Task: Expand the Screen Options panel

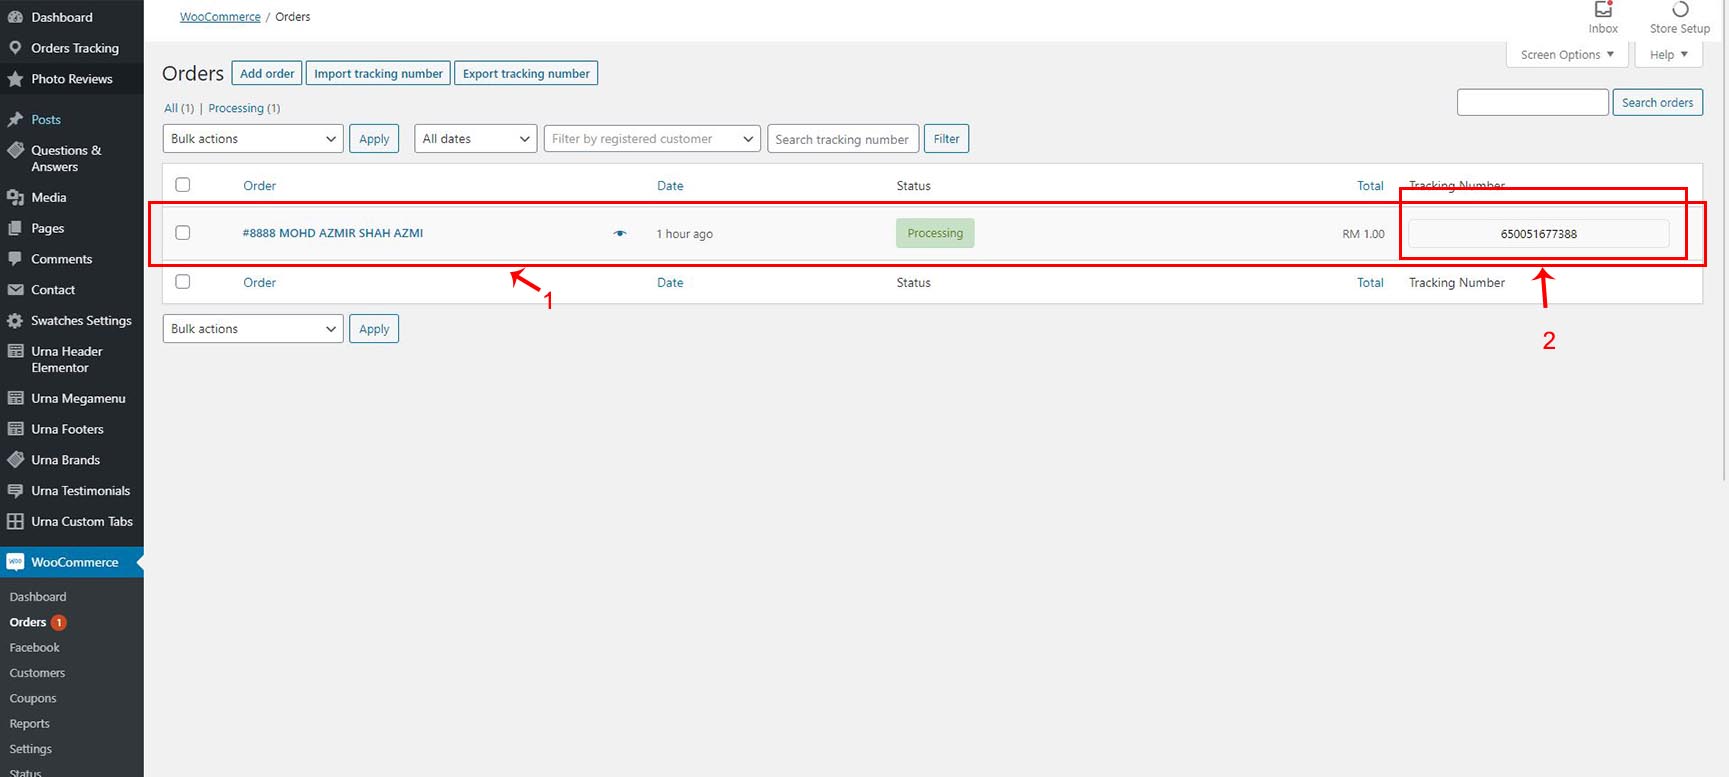Action: [1566, 55]
